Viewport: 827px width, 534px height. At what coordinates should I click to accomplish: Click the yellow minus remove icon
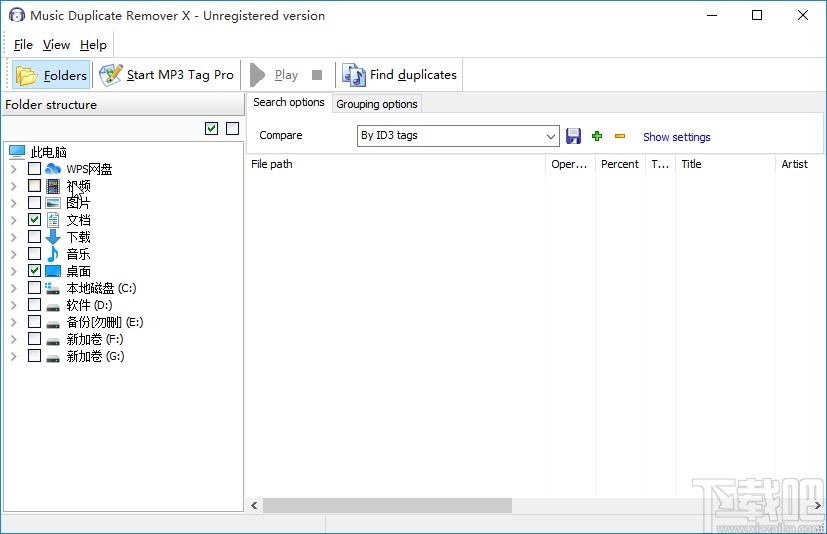620,136
